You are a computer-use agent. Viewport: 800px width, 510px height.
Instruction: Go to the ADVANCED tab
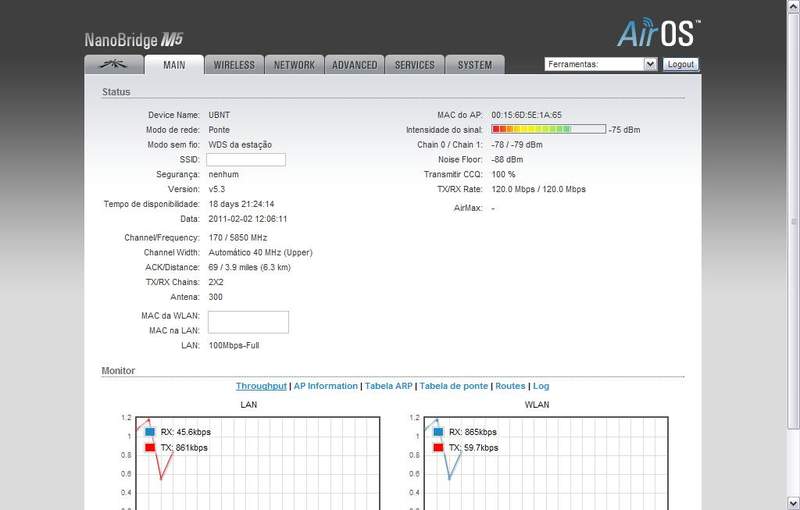click(355, 65)
